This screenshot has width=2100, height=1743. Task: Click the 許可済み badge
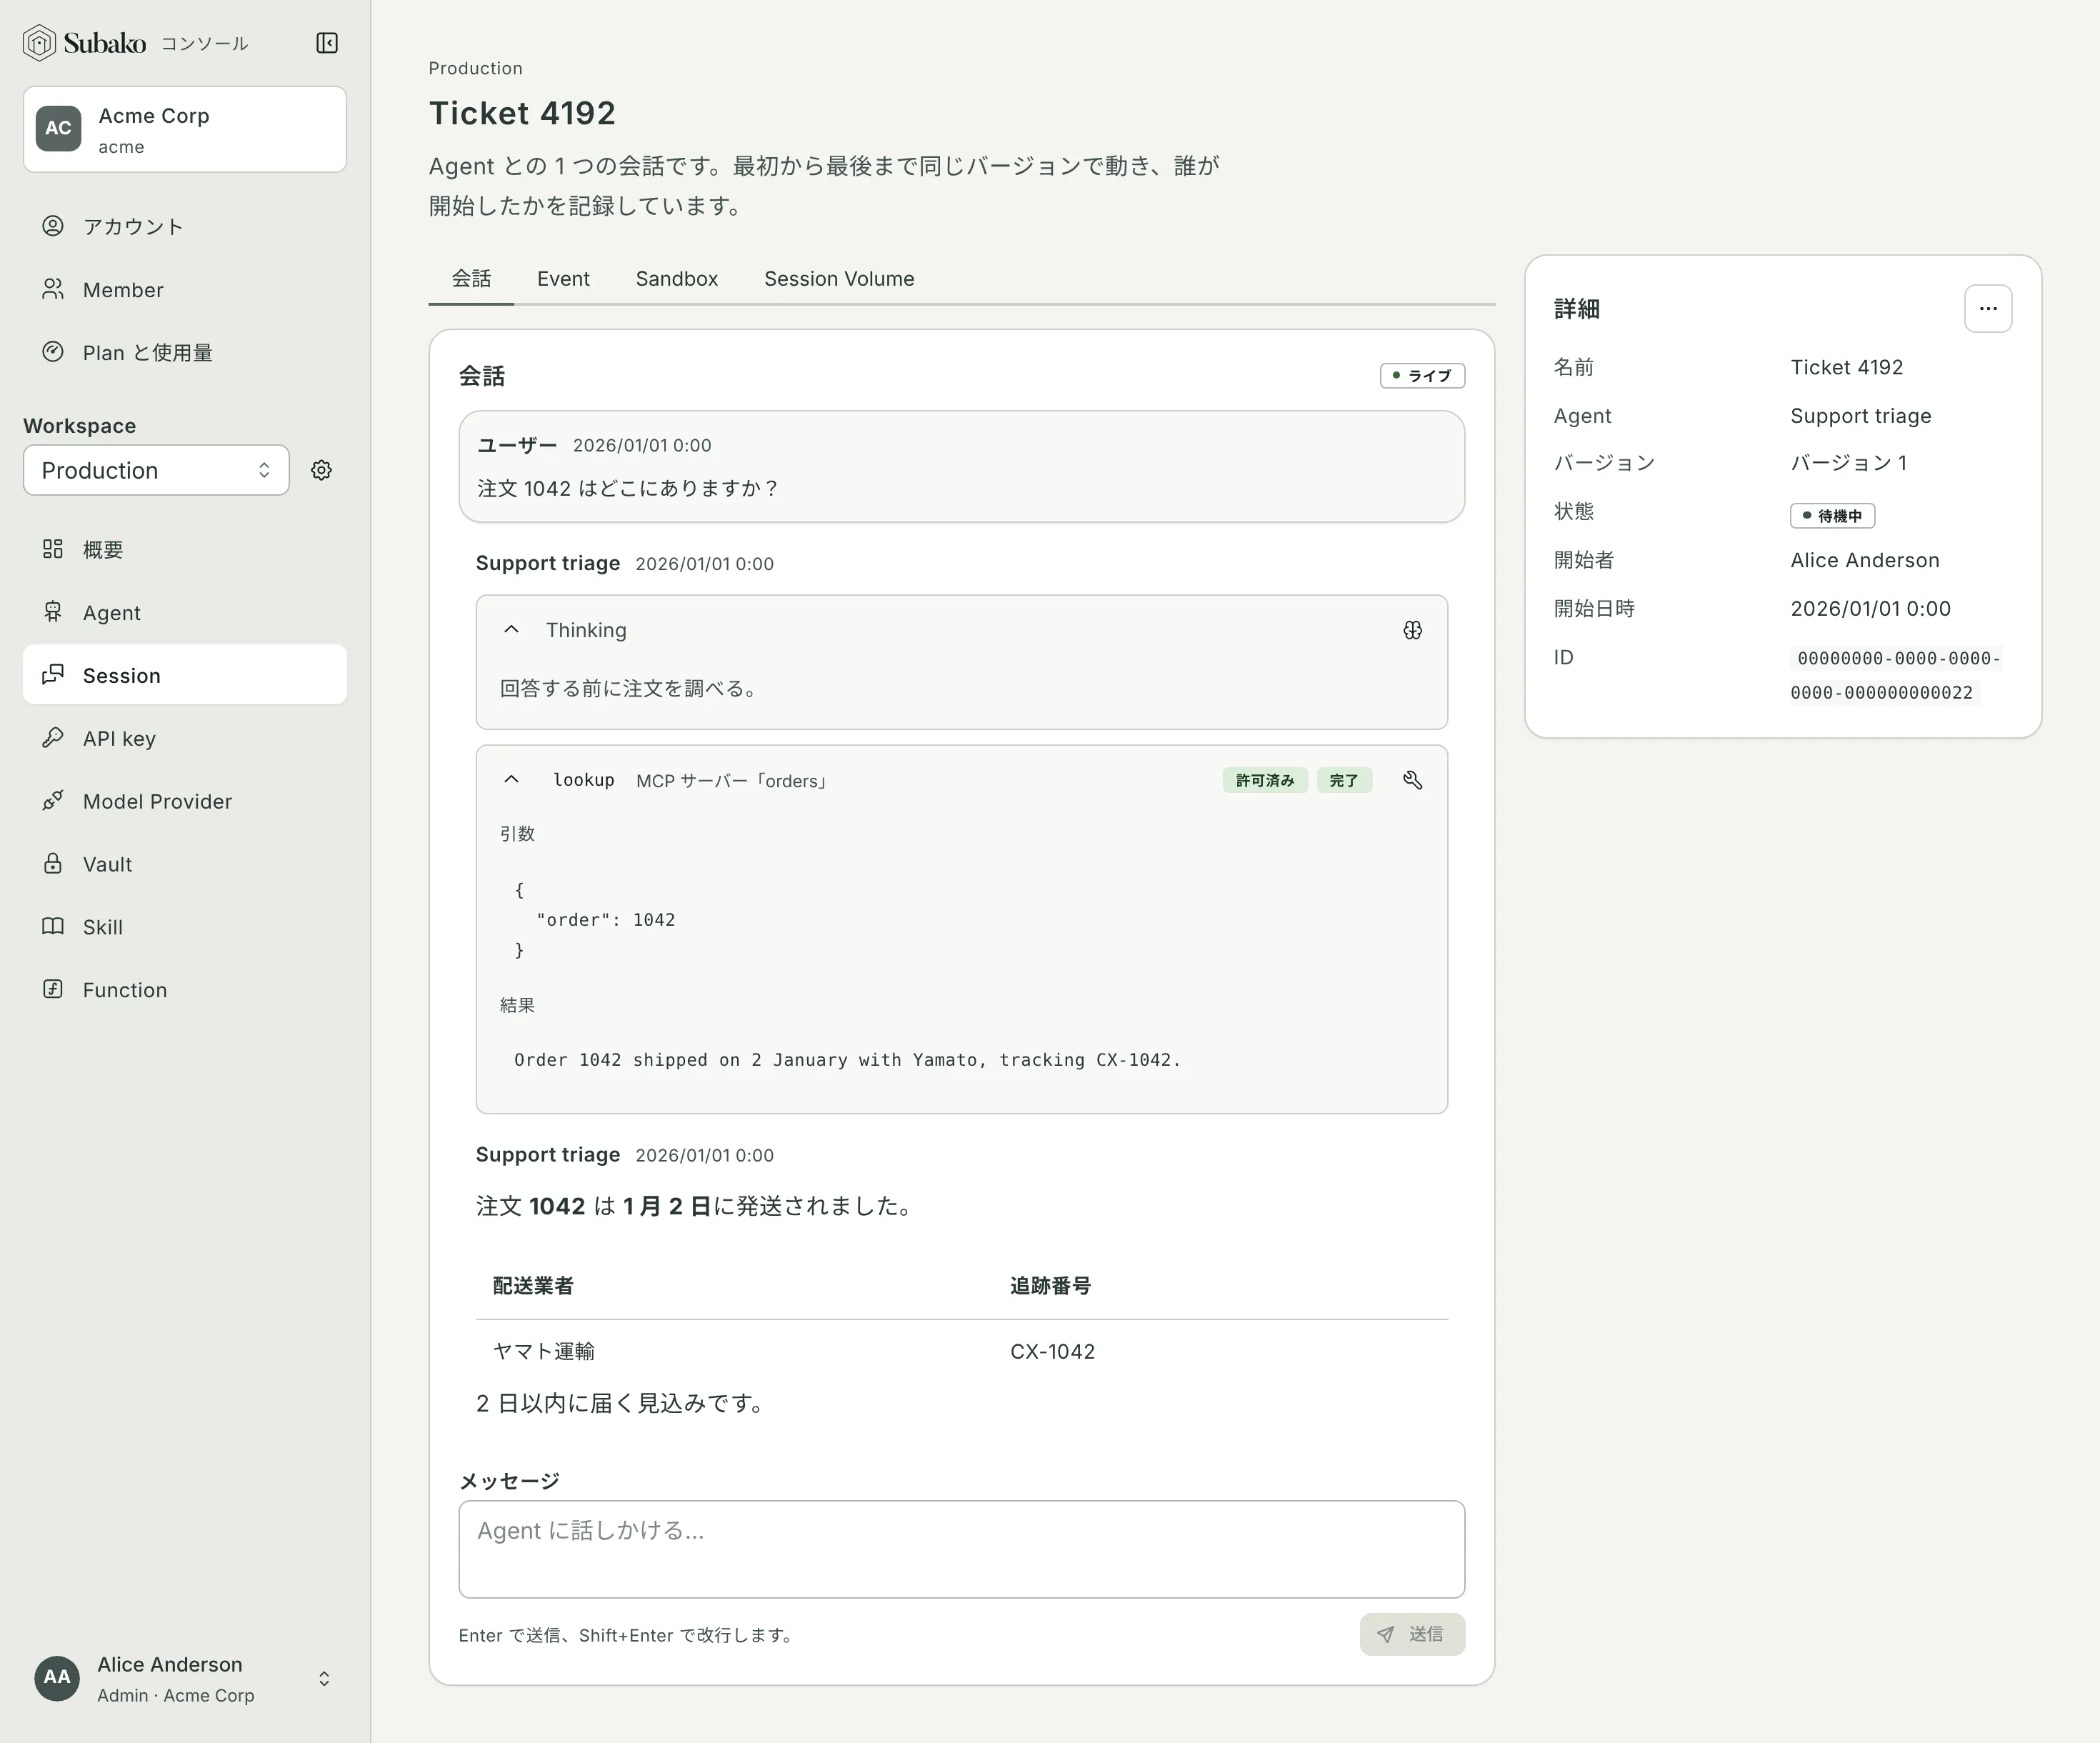tap(1265, 780)
